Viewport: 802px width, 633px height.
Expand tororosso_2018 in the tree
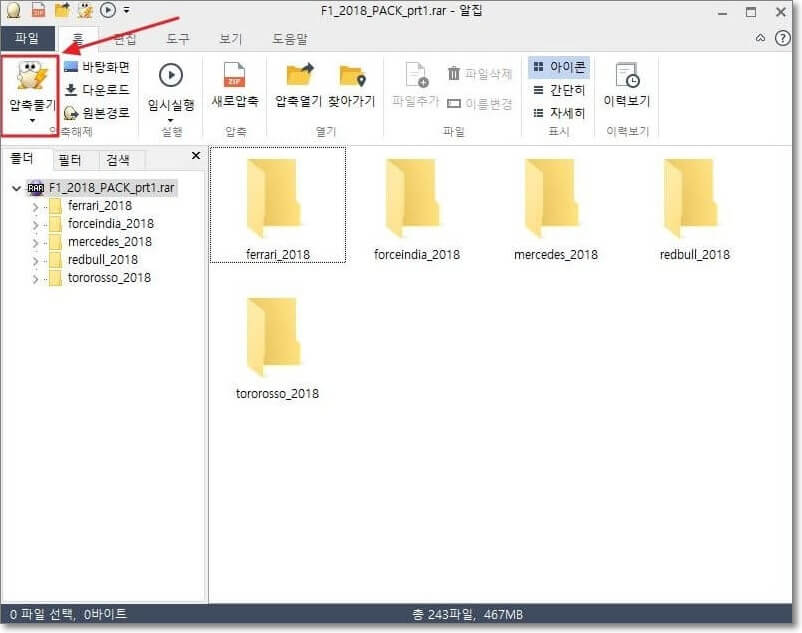click(35, 279)
